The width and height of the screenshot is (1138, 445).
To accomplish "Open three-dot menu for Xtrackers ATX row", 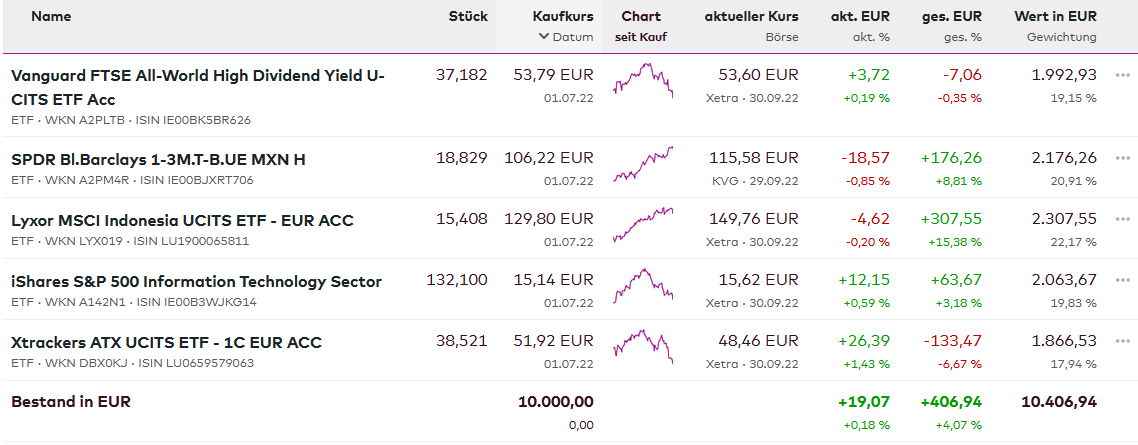I will [x=1122, y=341].
